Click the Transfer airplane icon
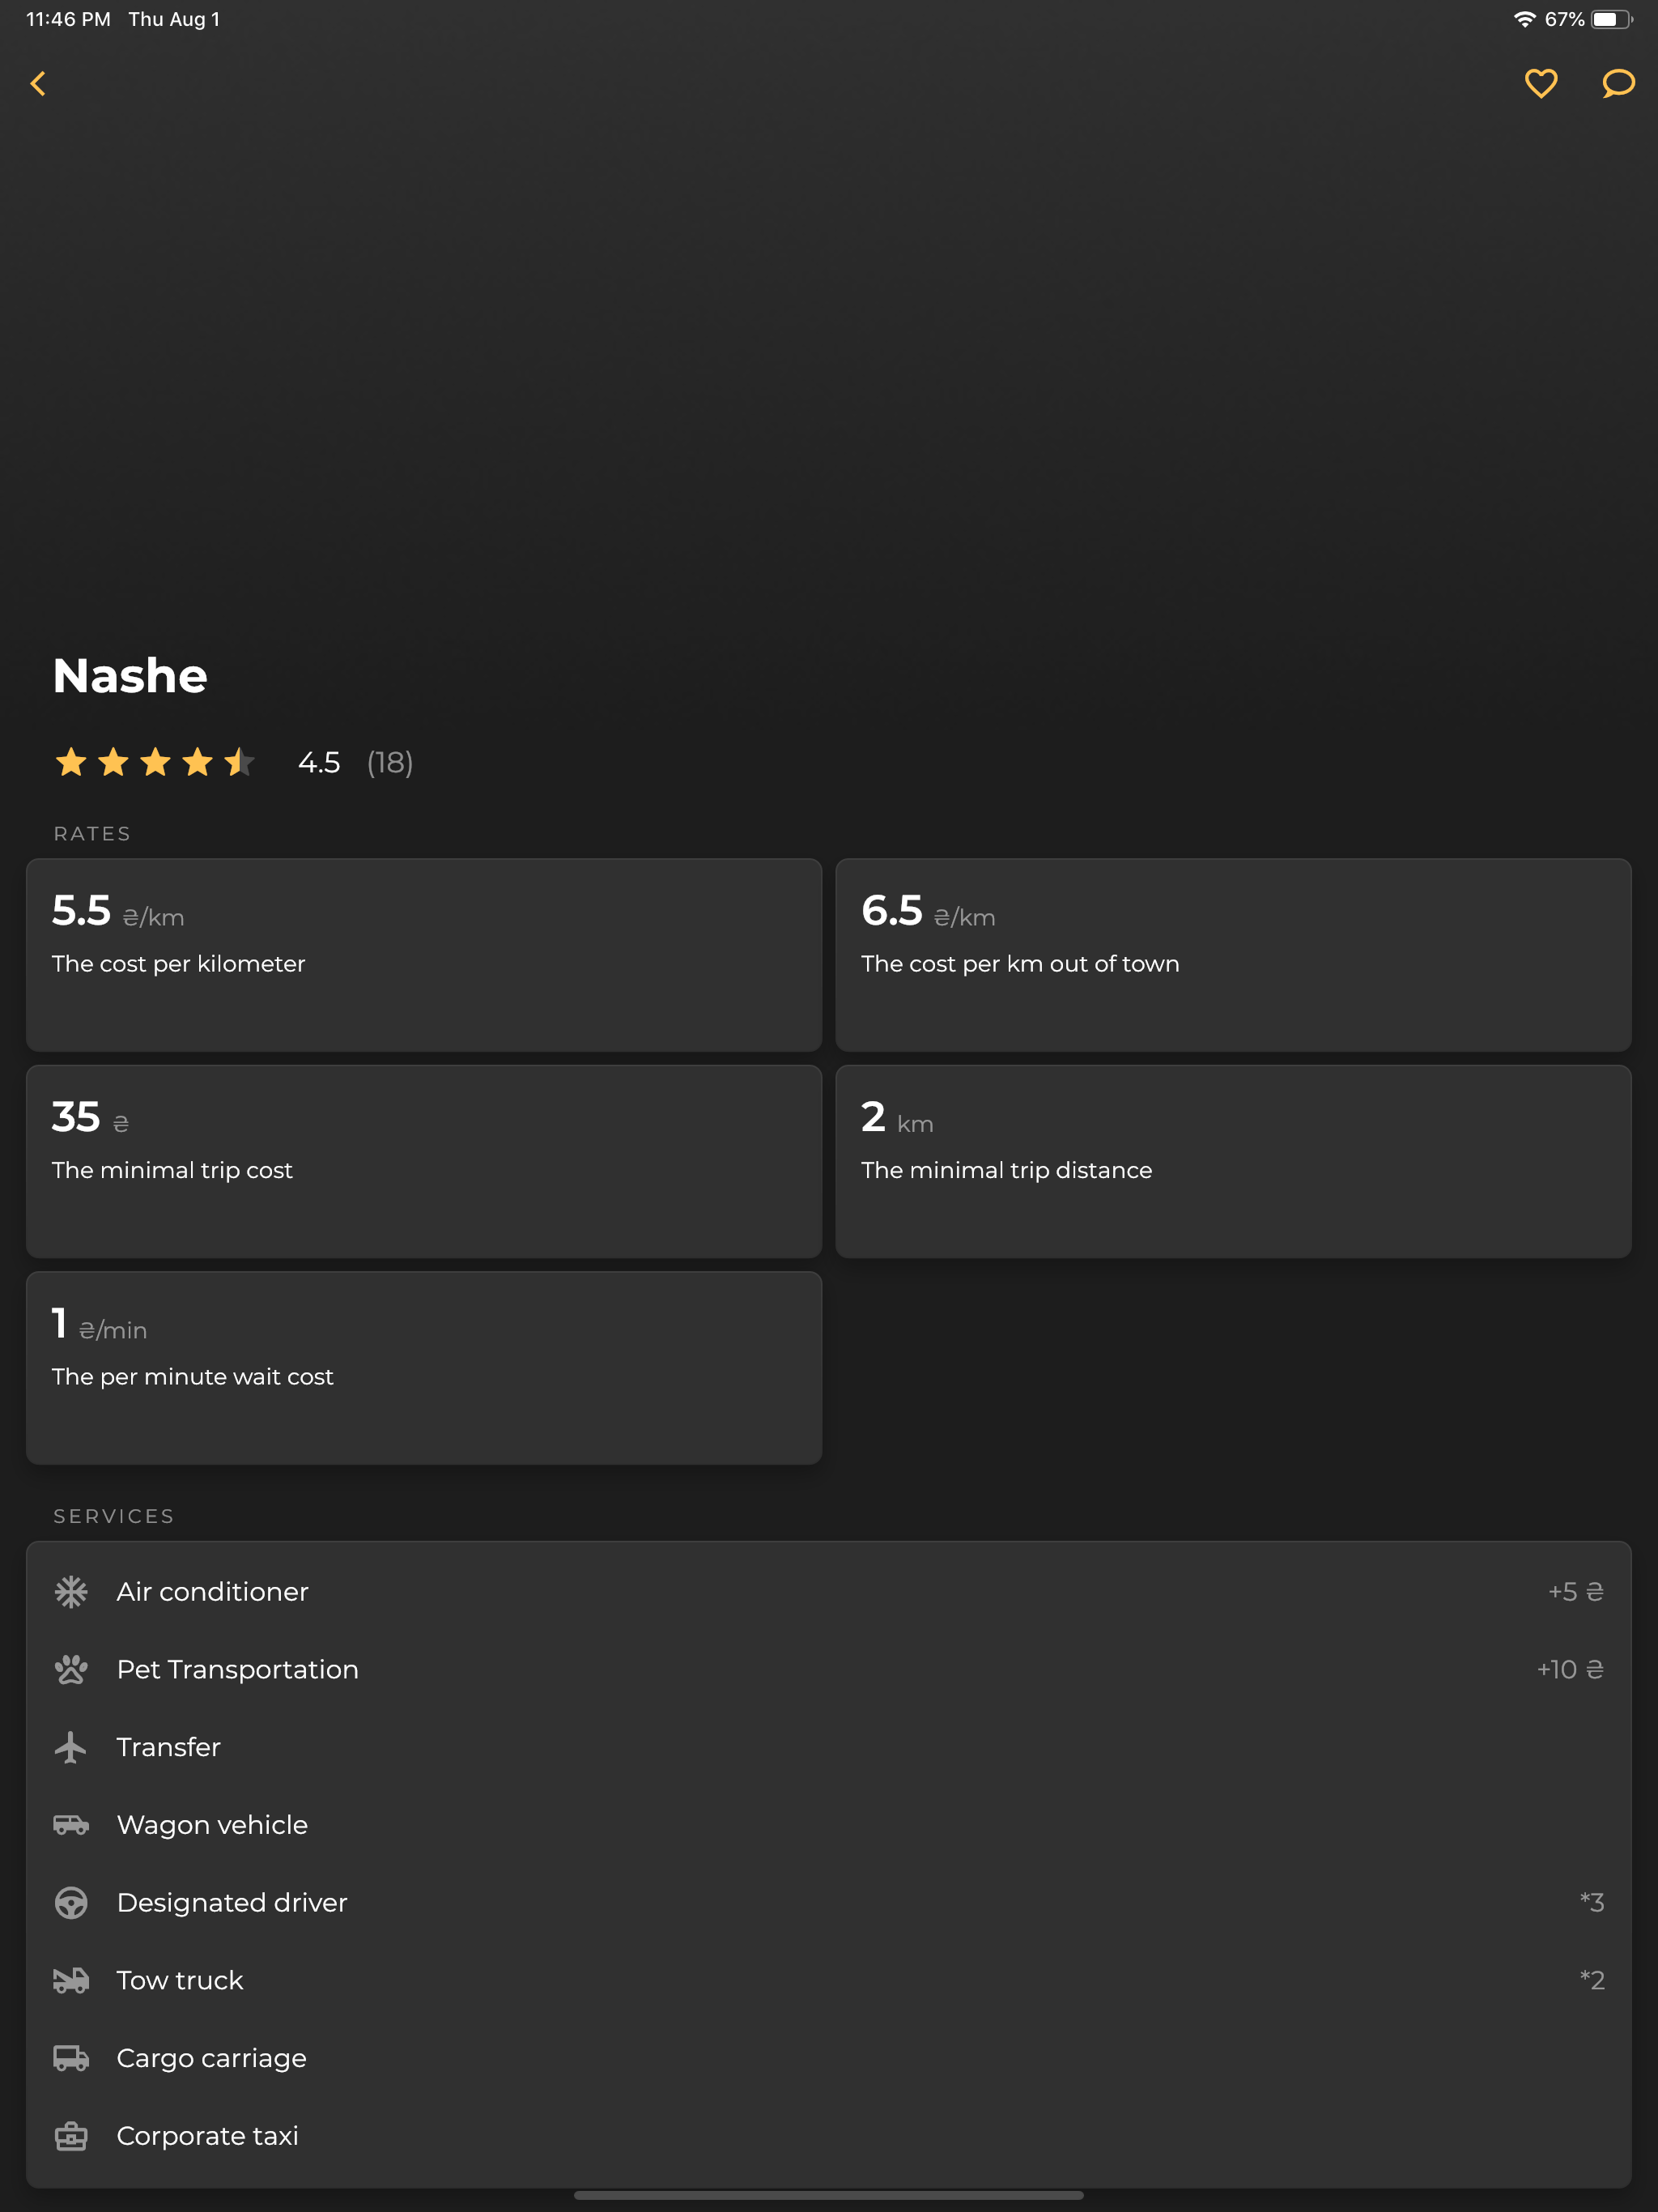Image resolution: width=1658 pixels, height=2212 pixels. point(71,1747)
